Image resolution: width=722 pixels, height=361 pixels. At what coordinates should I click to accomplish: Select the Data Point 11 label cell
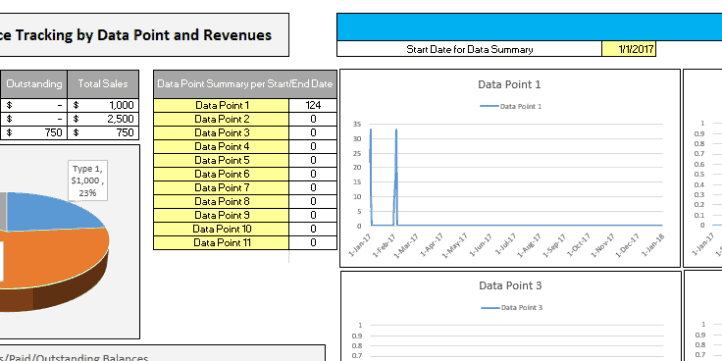click(x=221, y=243)
